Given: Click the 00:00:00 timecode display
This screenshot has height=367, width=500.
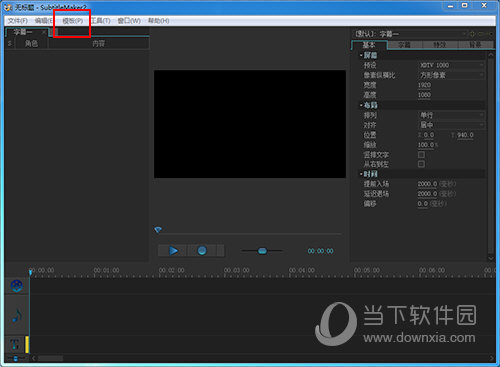Looking at the screenshot, I should coord(320,251).
